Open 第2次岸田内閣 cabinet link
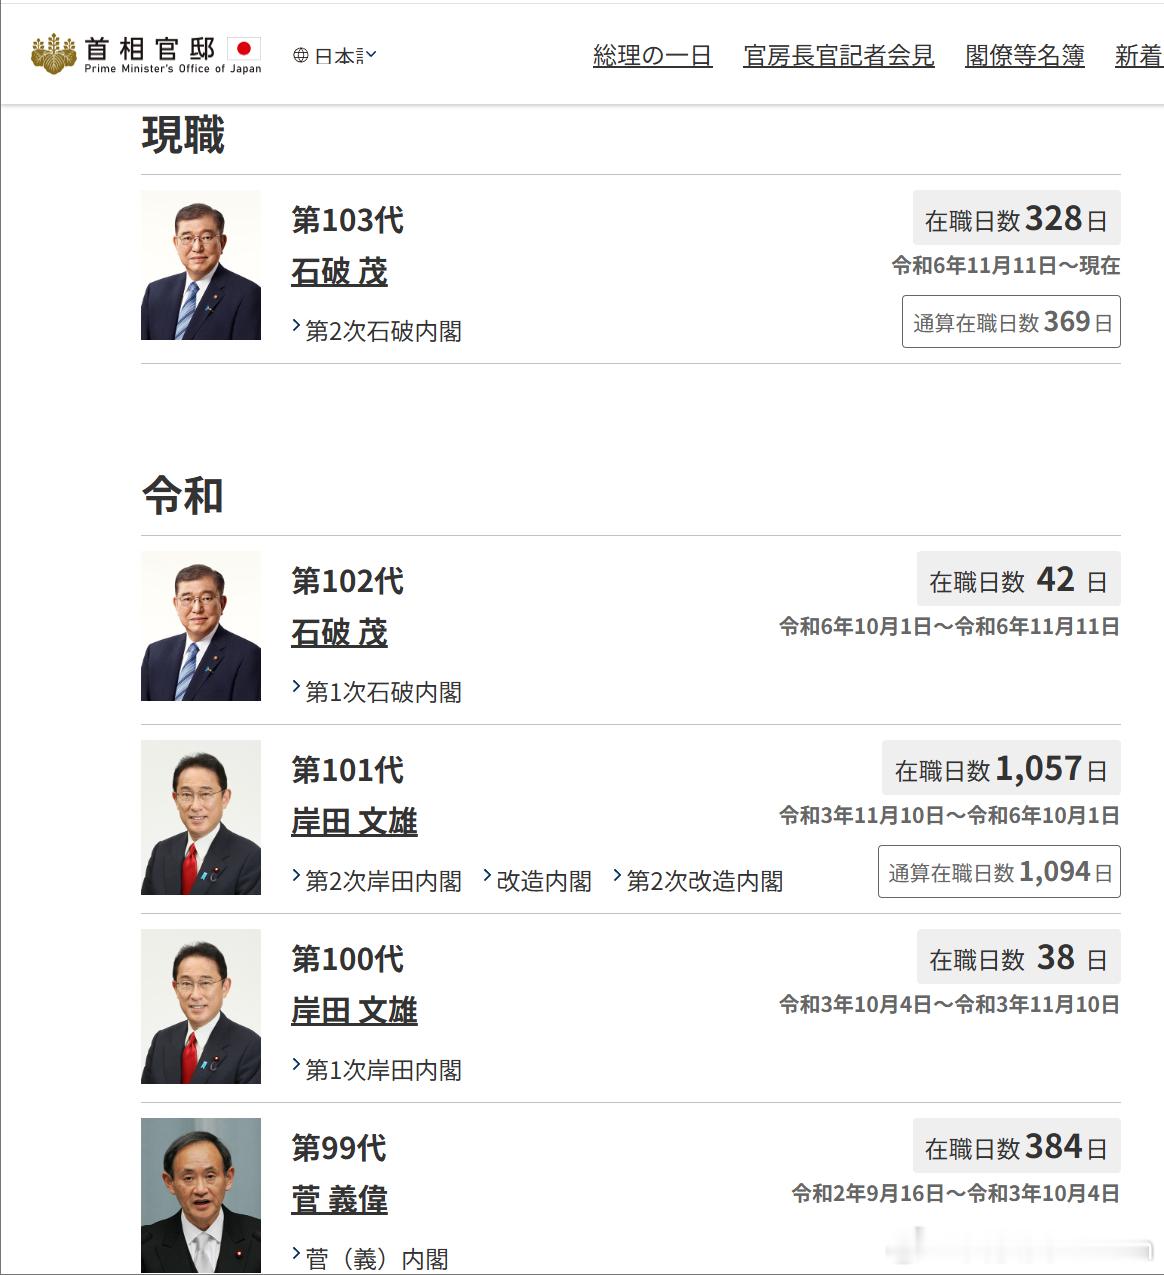 click(383, 881)
